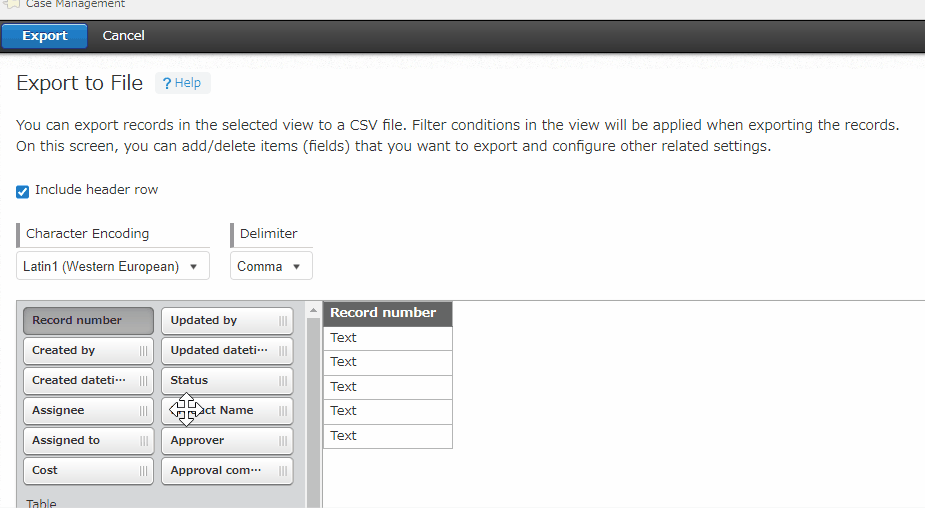Open the Character Encoding dropdown
The width and height of the screenshot is (925, 508).
tap(113, 267)
